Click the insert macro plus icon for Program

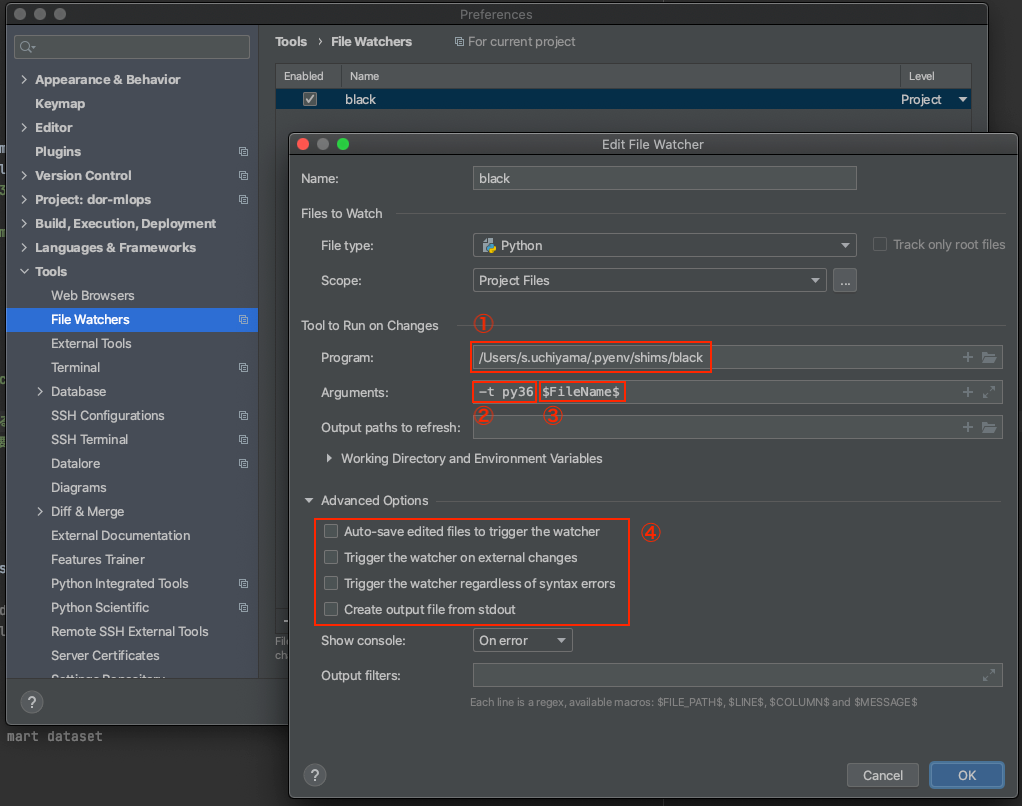coord(967,357)
